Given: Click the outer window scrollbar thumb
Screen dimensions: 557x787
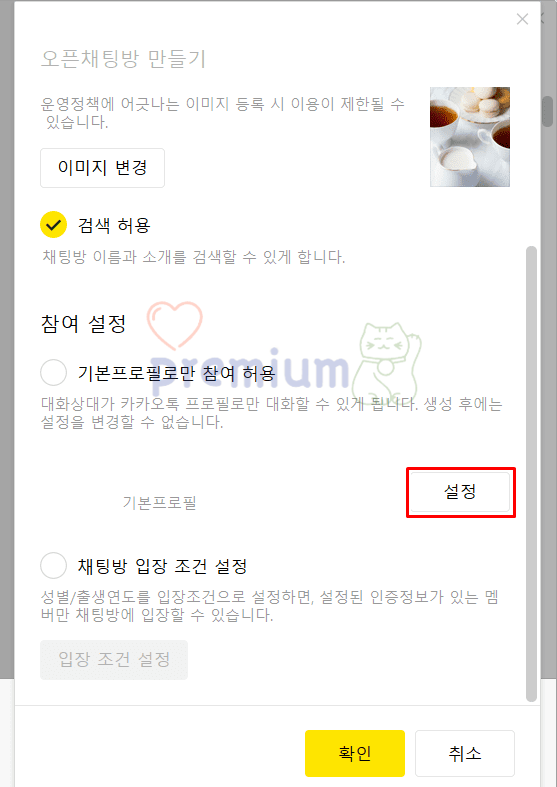Looking at the screenshot, I should coord(547,110).
